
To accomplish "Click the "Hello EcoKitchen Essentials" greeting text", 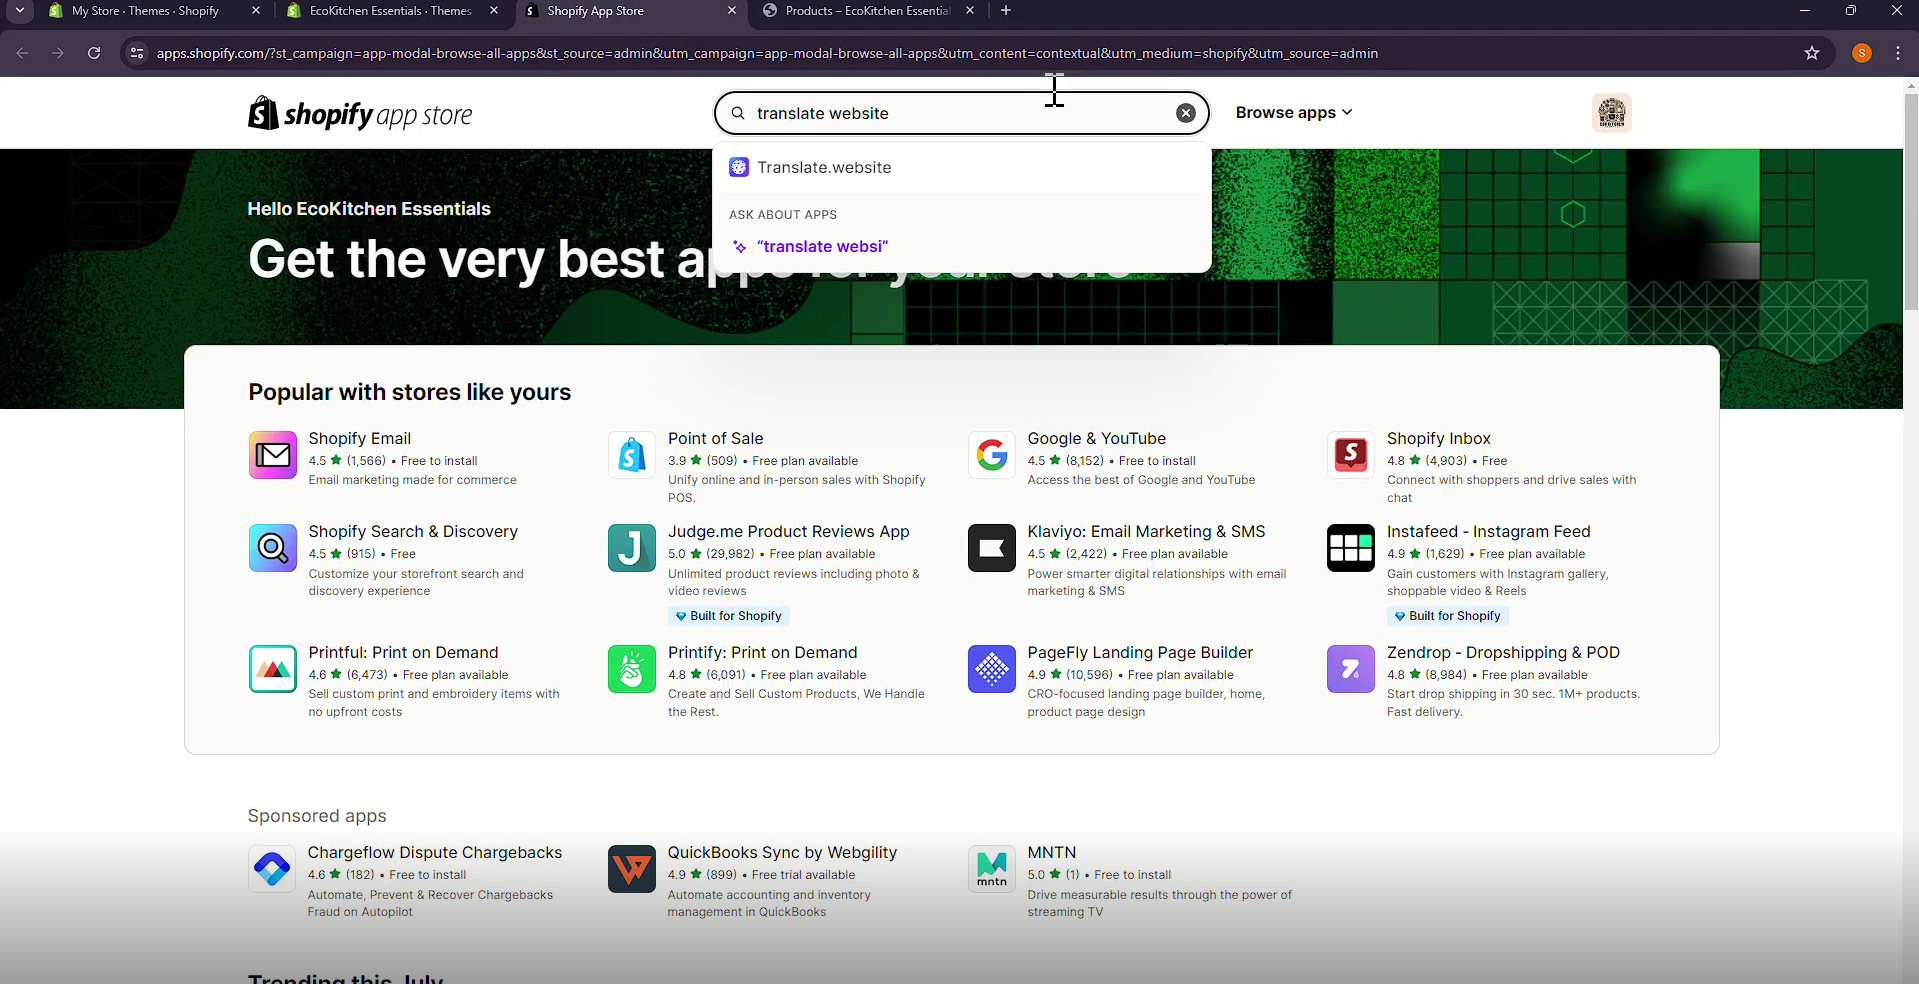I will 369,209.
